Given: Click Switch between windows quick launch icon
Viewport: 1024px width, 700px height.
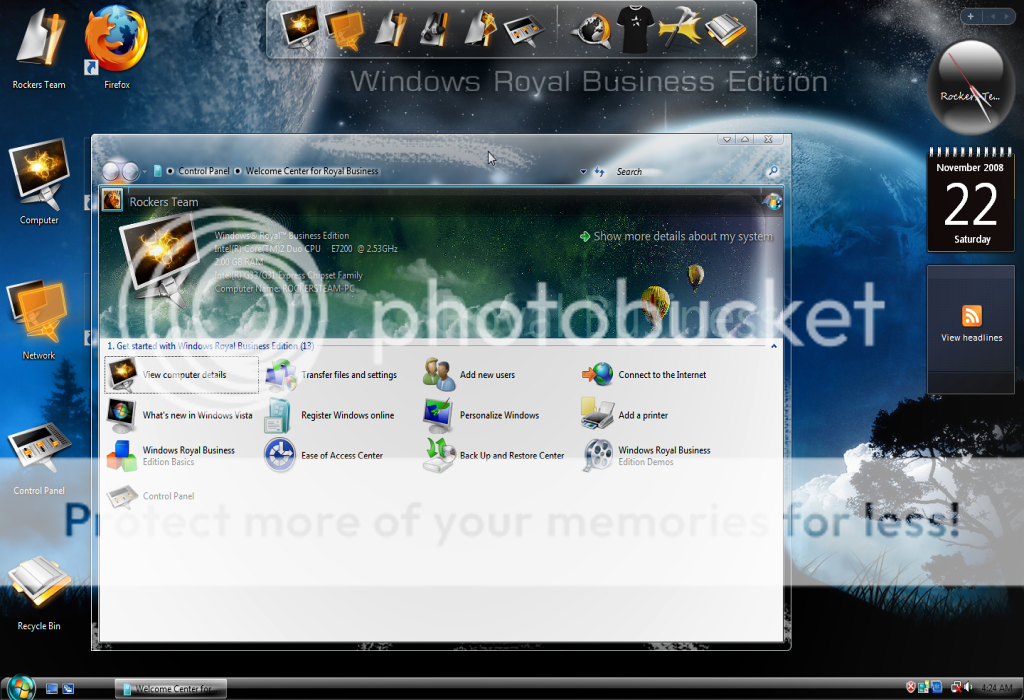Looking at the screenshot, I should click(x=68, y=688).
